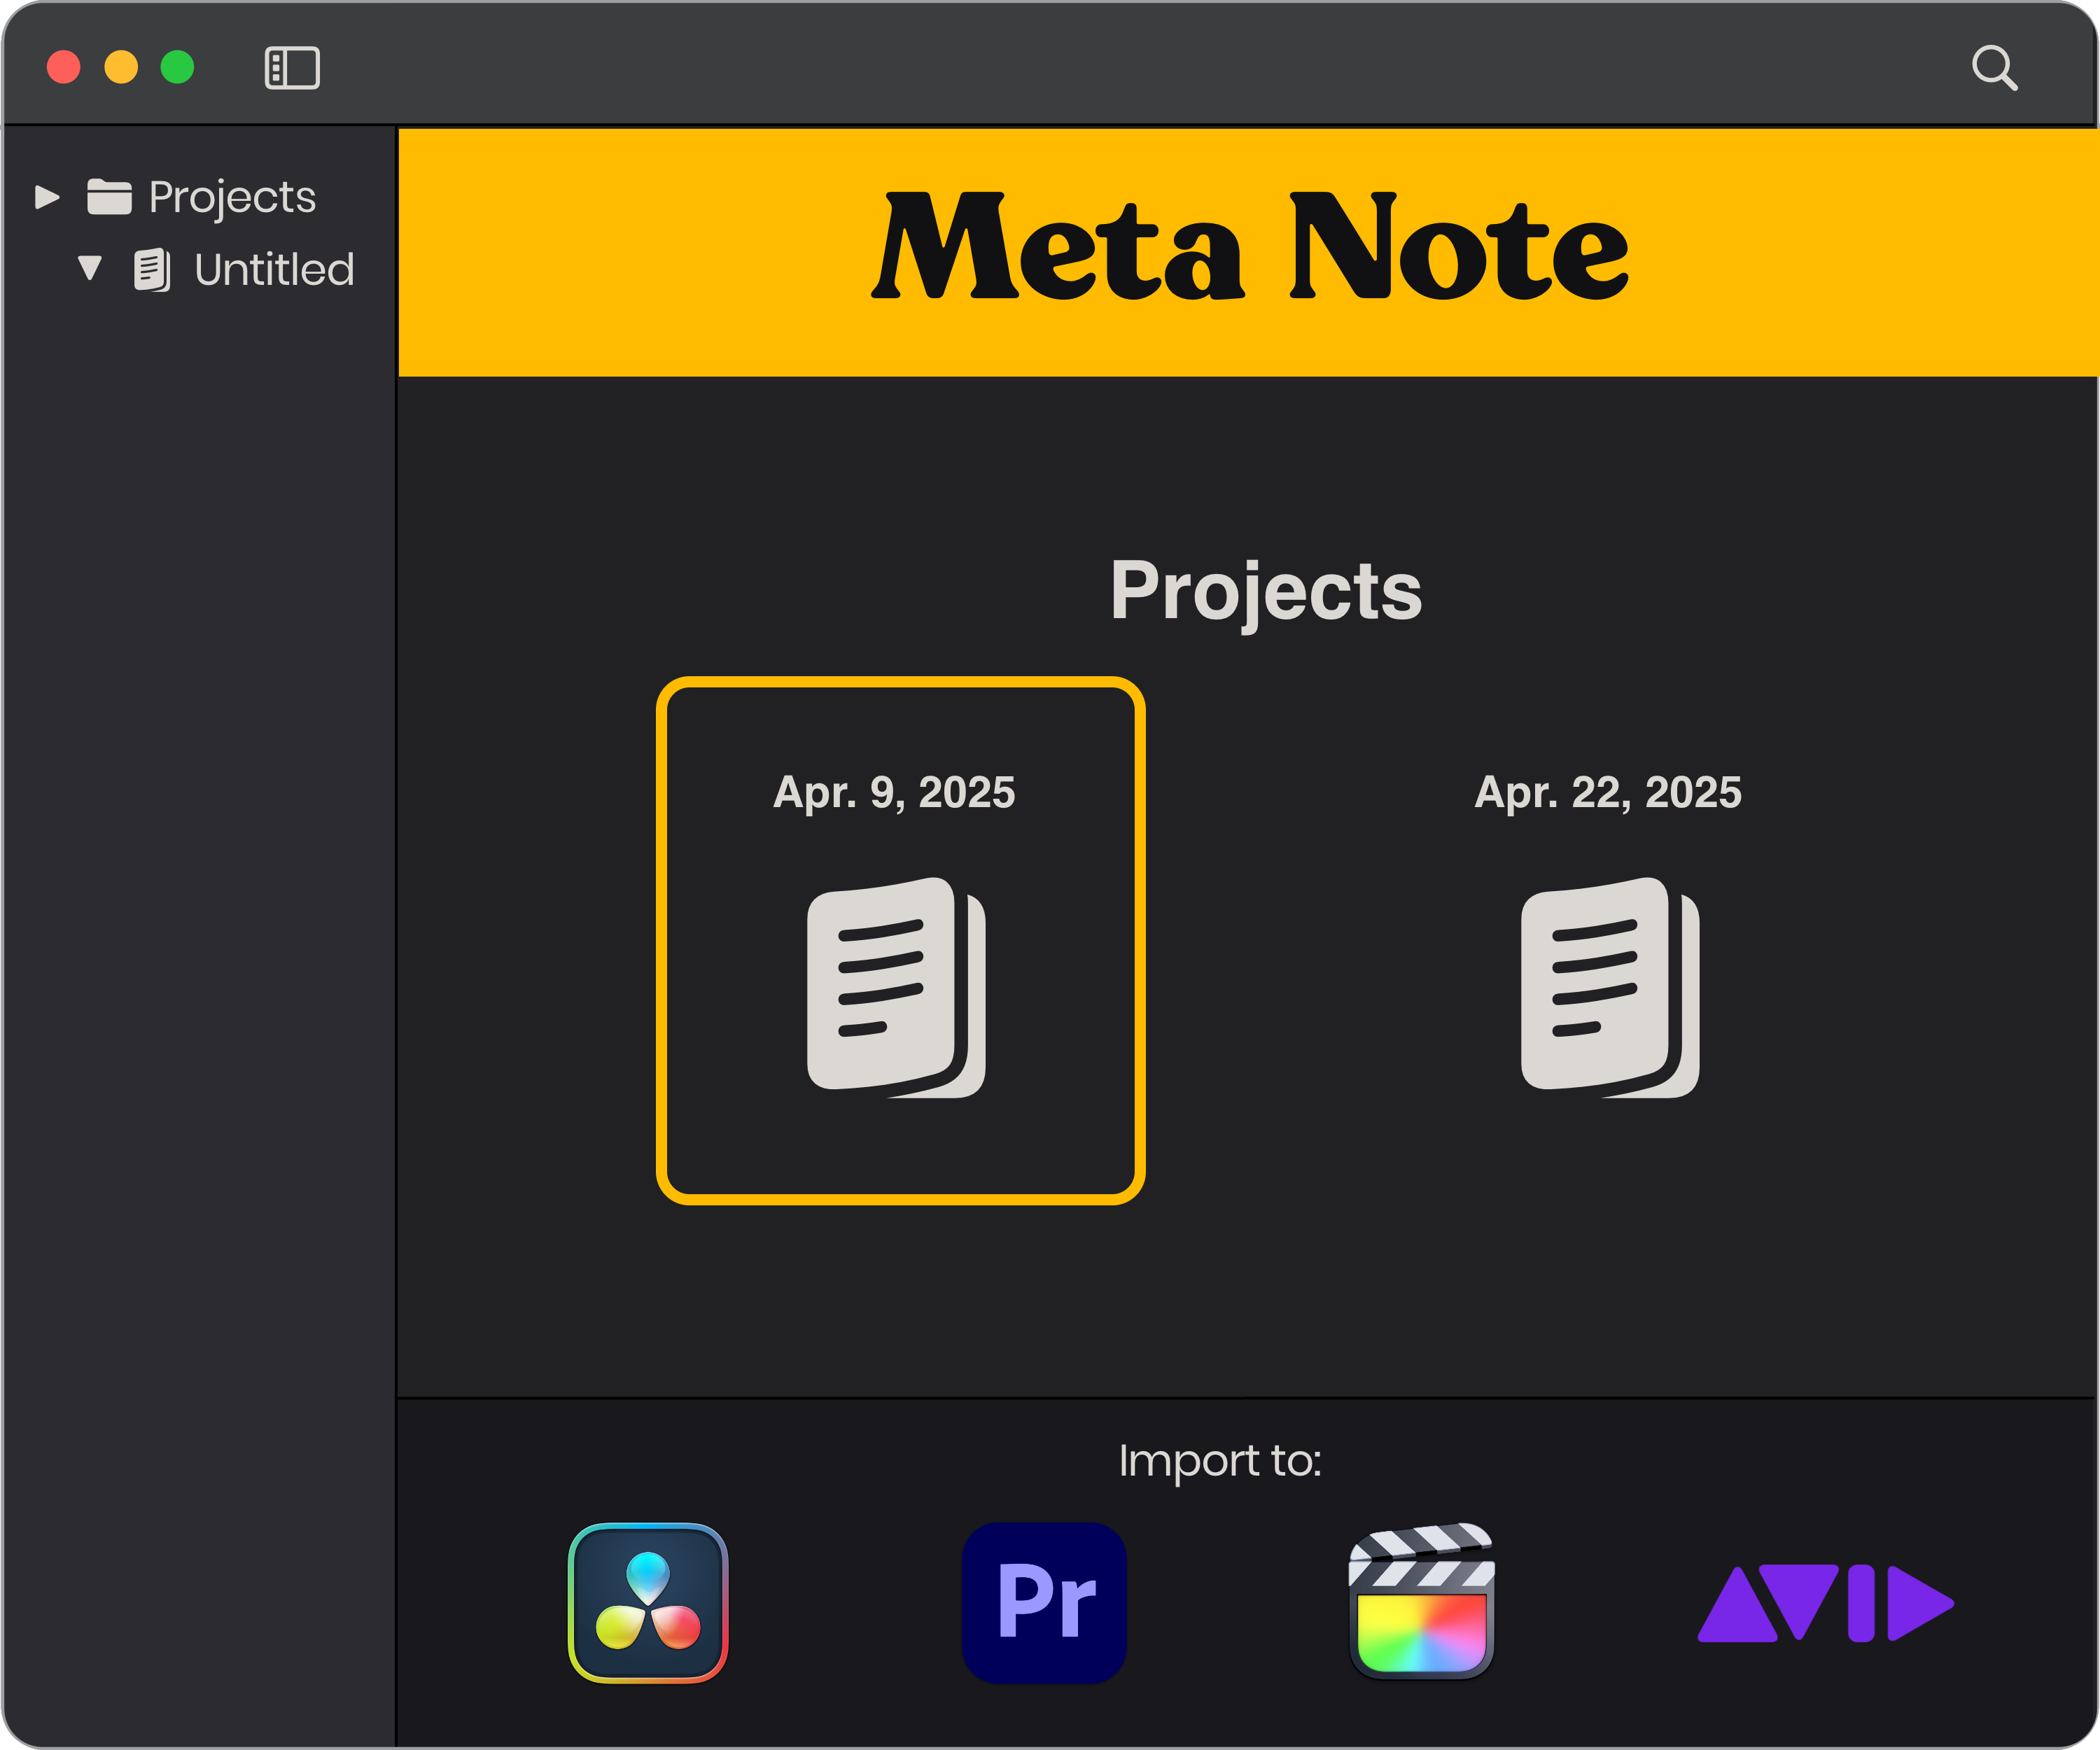Import to Avid Media Composer
2100x1750 pixels.
click(x=1825, y=1603)
